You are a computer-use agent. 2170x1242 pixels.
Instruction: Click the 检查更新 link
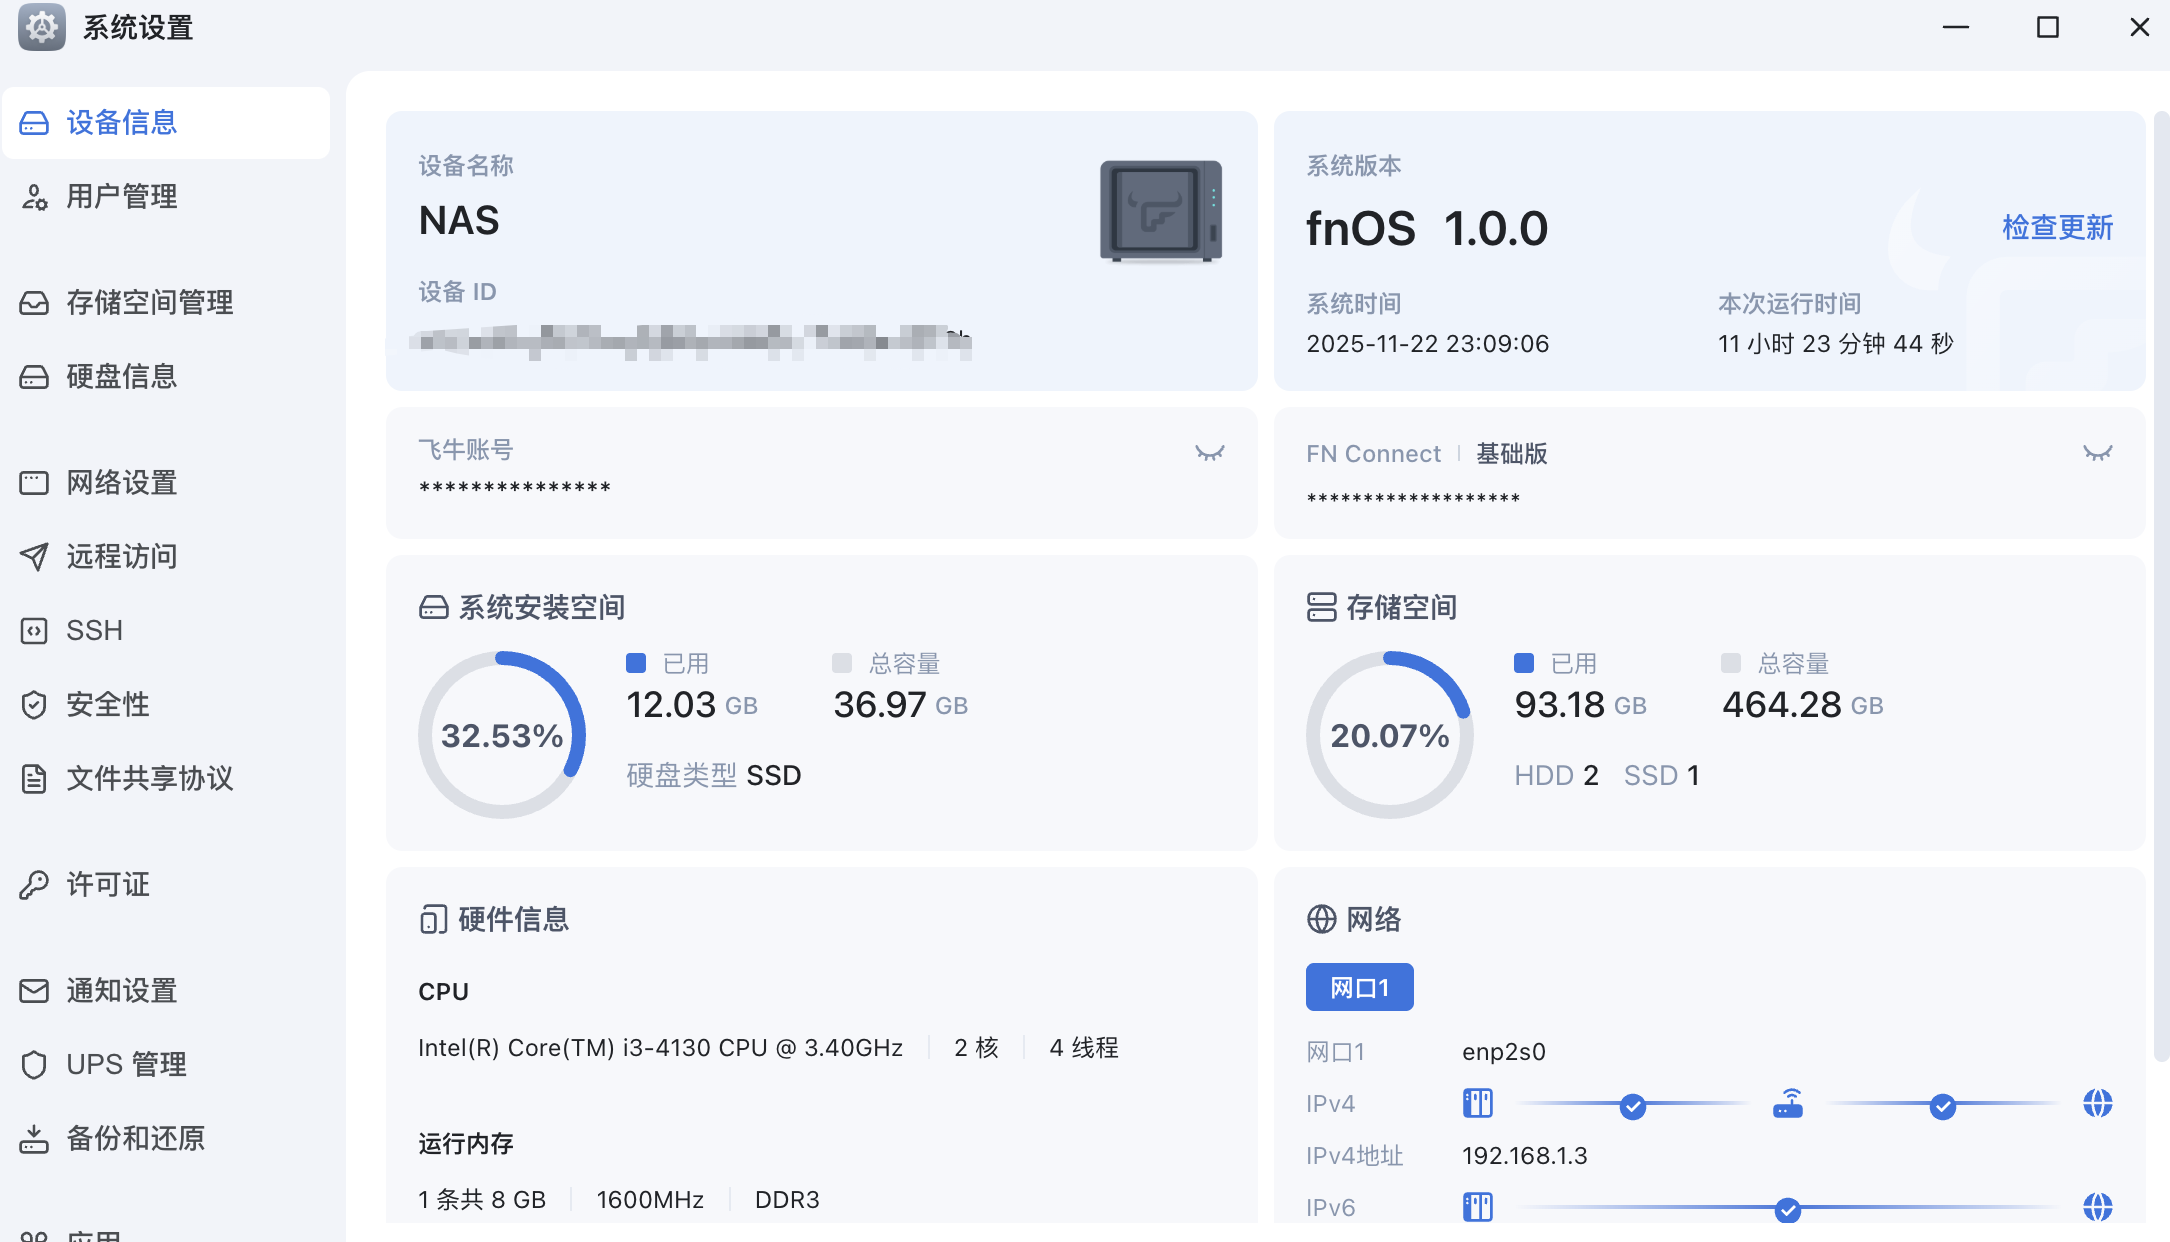click(x=2057, y=228)
